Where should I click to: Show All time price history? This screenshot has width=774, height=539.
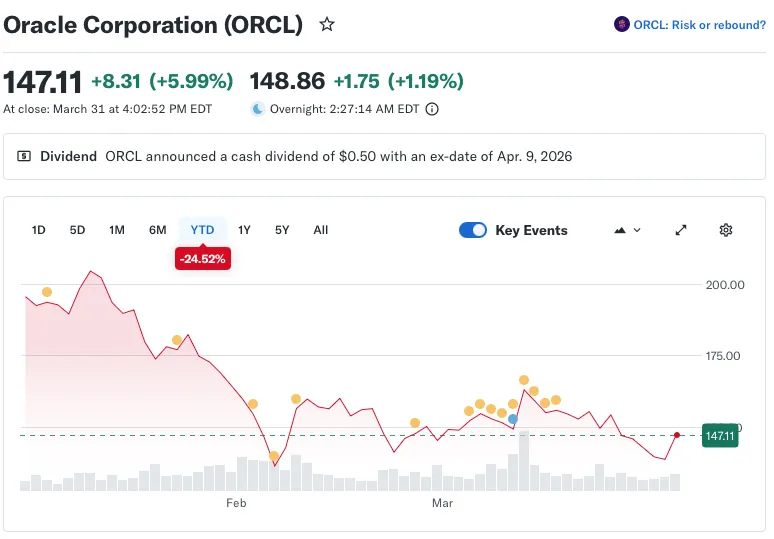tap(320, 230)
